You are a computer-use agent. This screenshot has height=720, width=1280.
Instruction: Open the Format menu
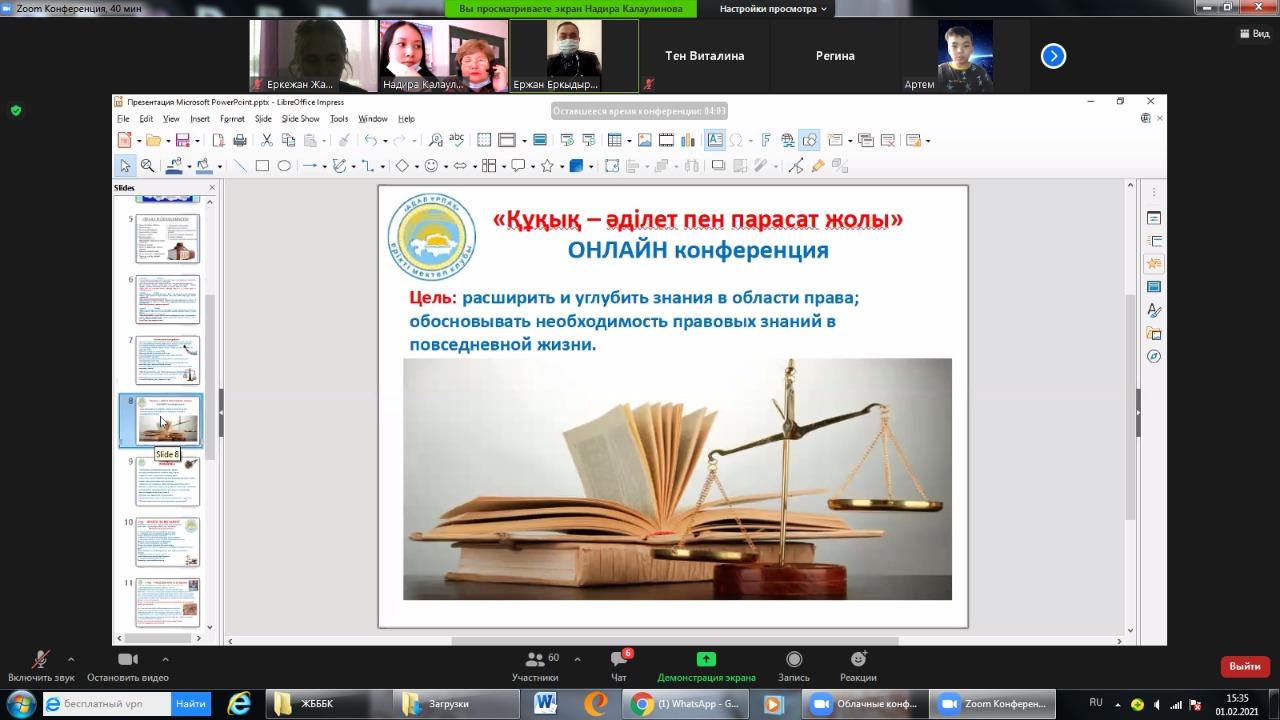click(232, 119)
